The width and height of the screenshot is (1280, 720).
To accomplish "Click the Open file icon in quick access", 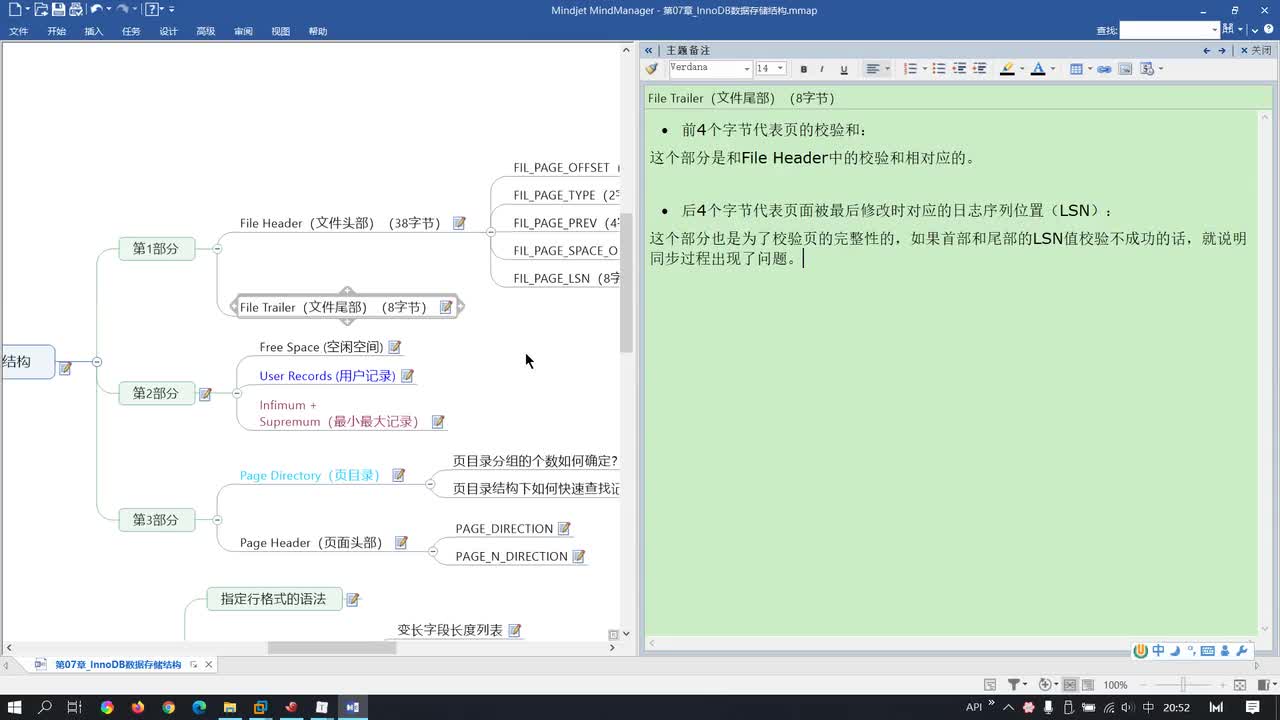I will (41, 10).
